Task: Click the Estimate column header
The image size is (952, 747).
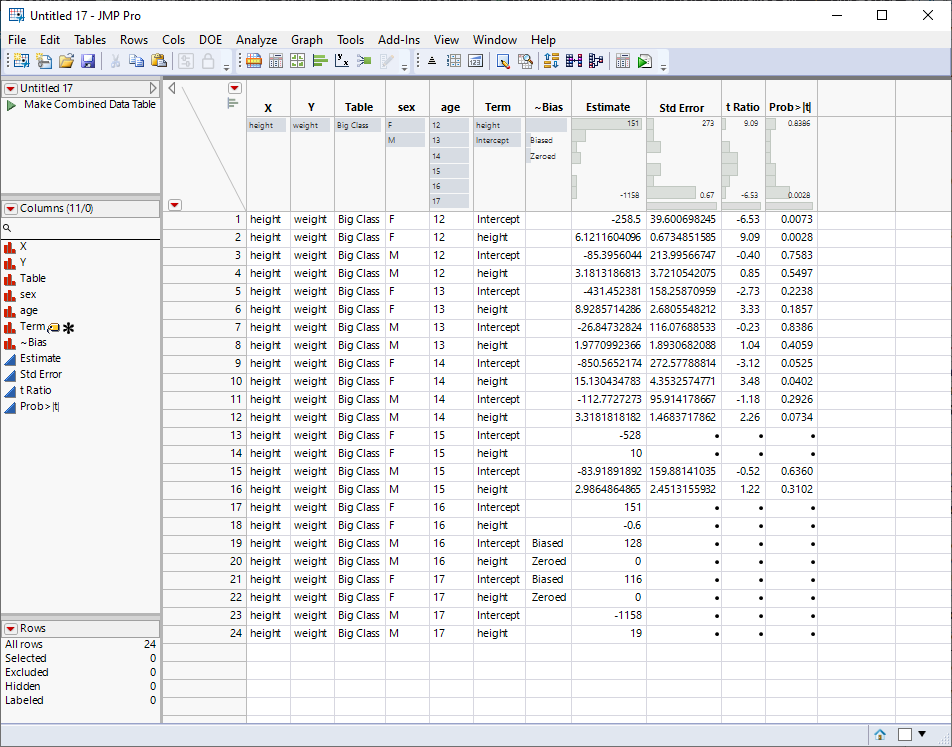Action: click(x=608, y=107)
